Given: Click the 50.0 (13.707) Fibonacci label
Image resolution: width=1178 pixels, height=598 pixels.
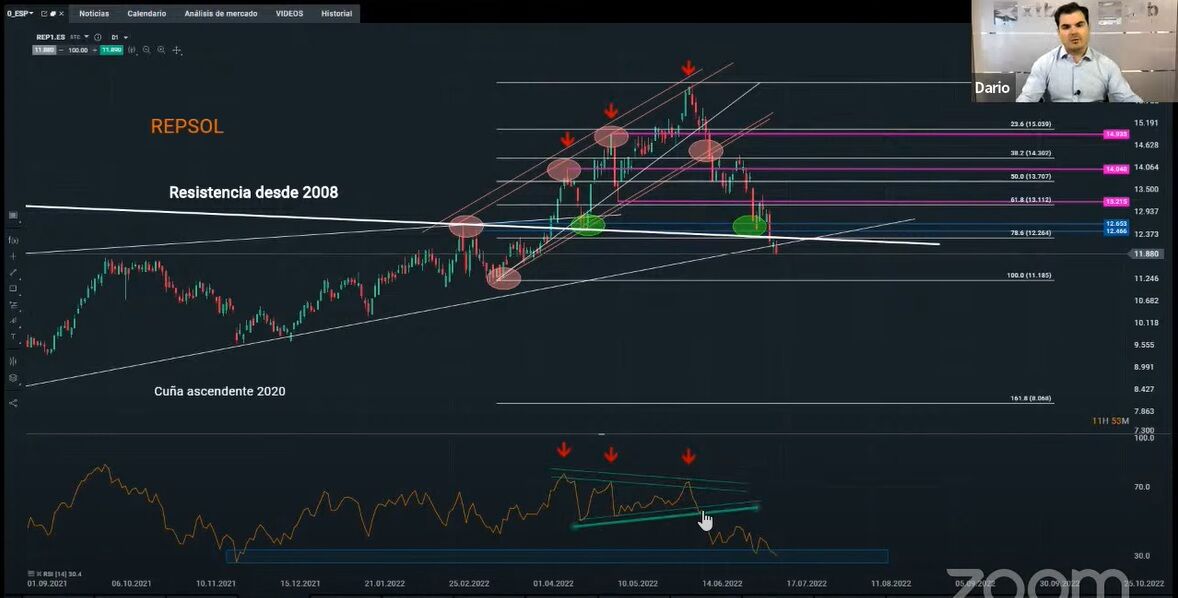Looking at the screenshot, I should [x=1031, y=177].
